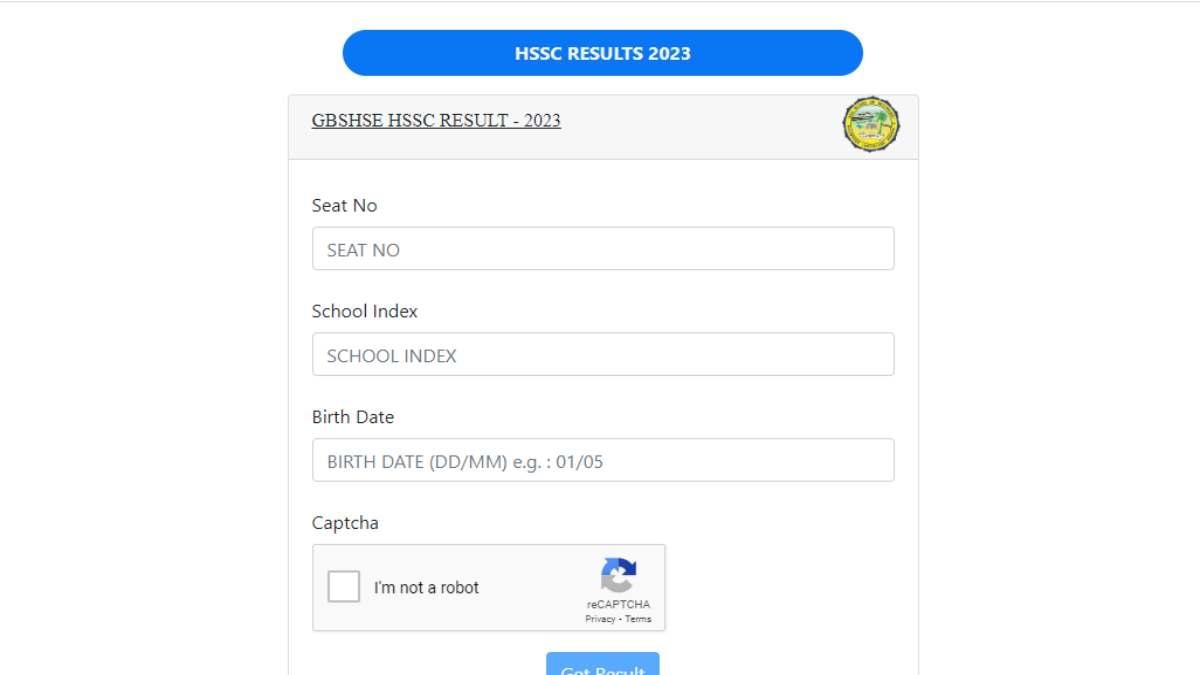This screenshot has width=1200, height=675.
Task: Focus the BIRTH DATE input field
Action: click(602, 460)
